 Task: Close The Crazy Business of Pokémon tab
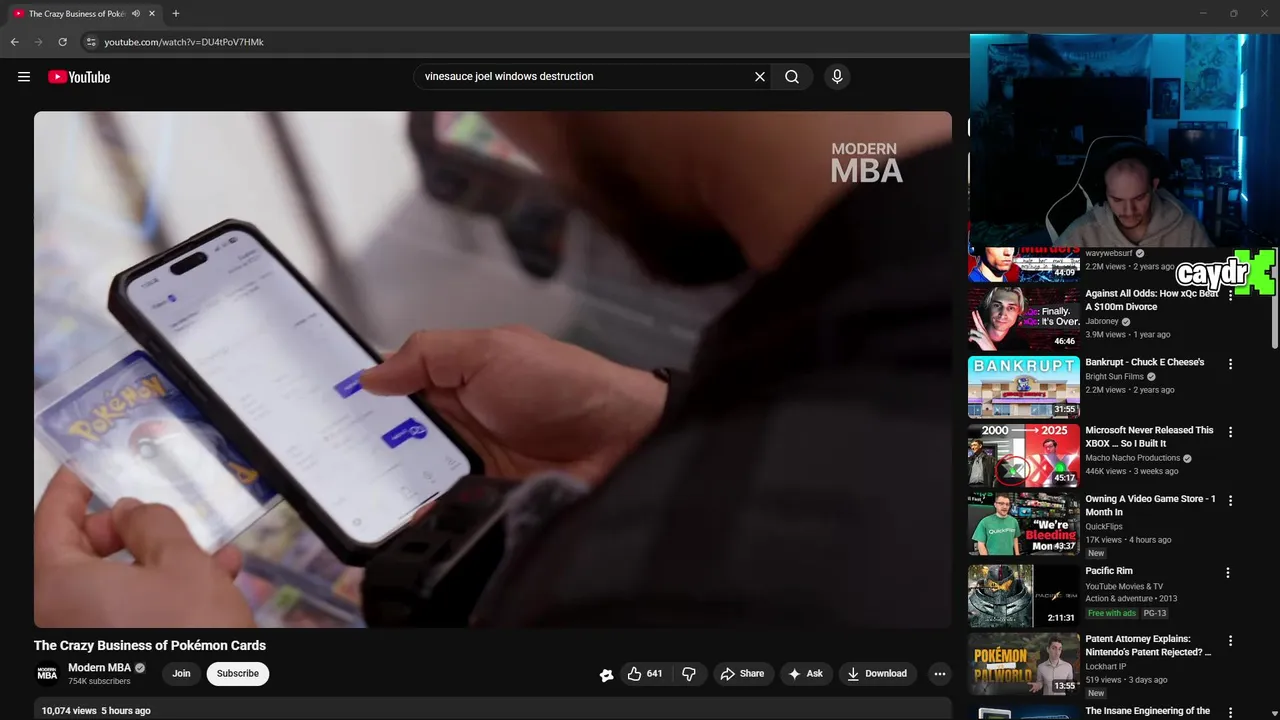152,14
